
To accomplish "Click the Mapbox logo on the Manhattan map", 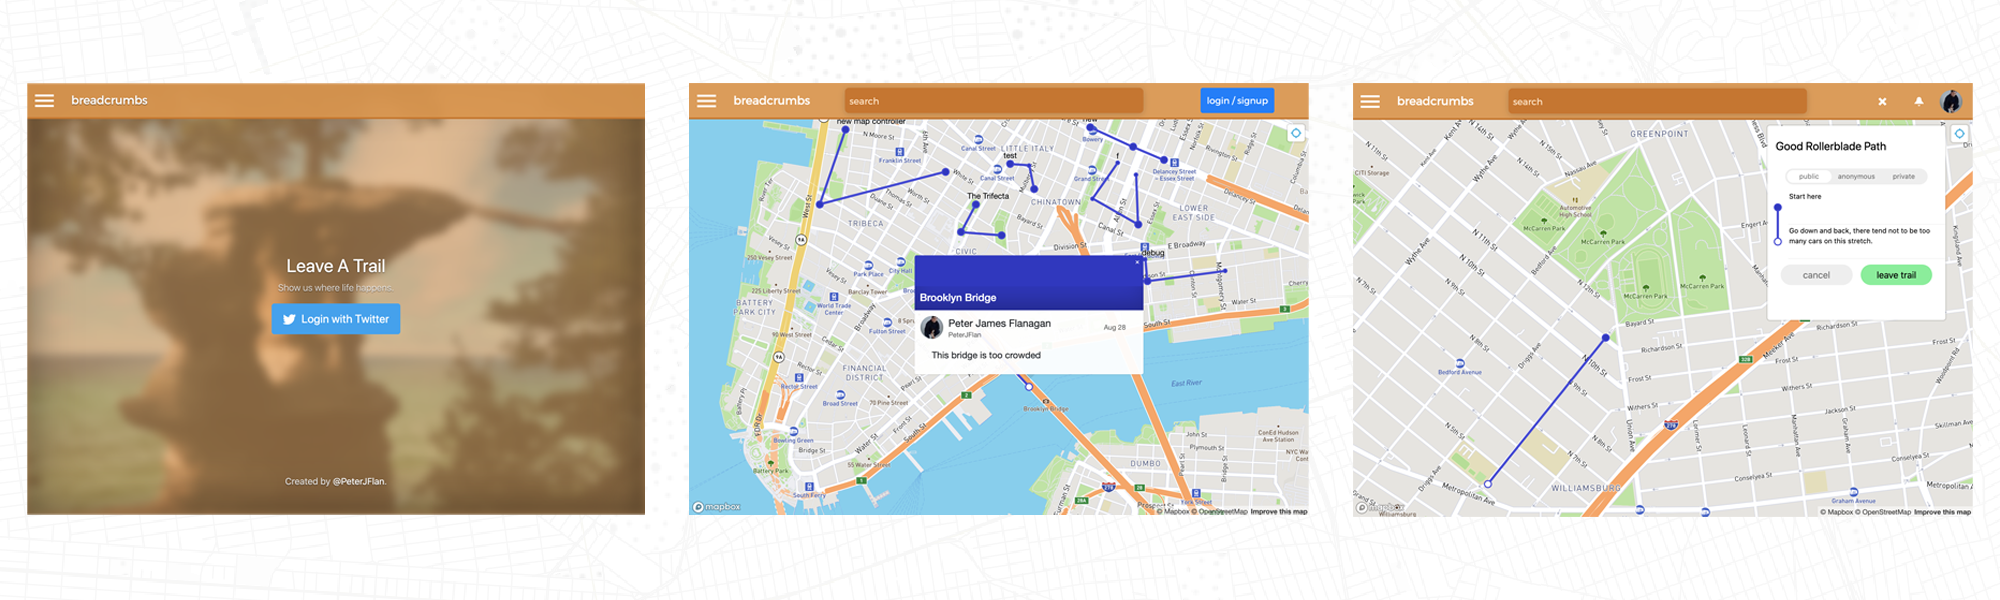I will click(717, 507).
